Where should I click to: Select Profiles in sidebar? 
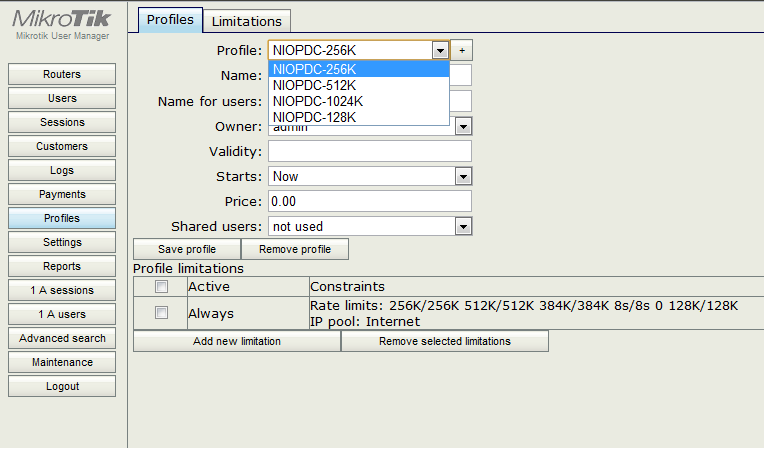tap(62, 218)
